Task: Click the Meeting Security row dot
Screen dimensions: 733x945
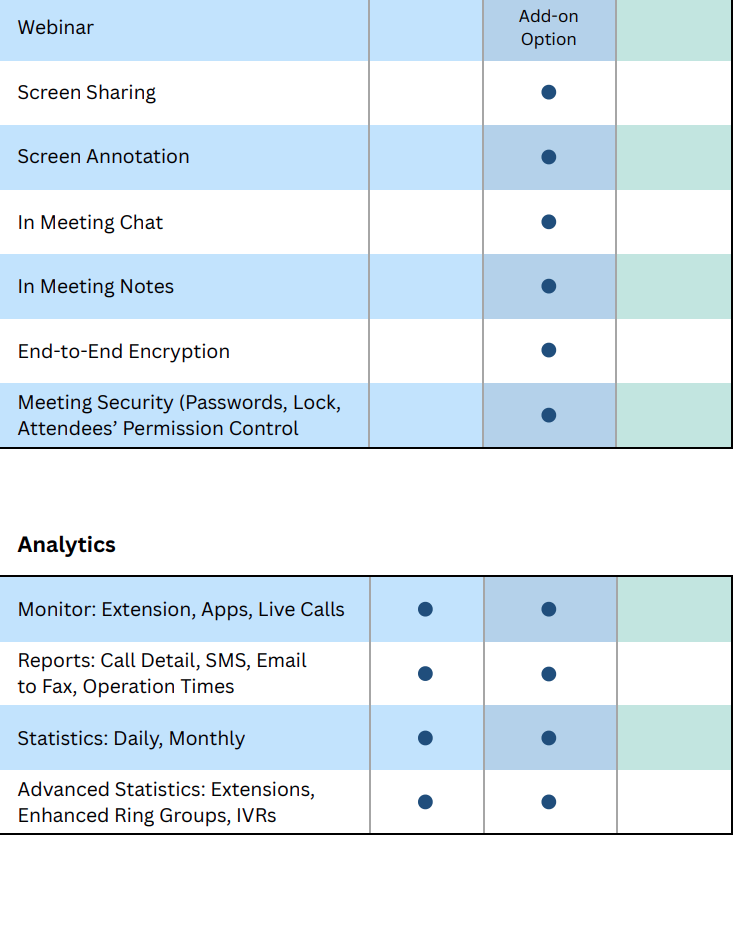Action: 548,415
